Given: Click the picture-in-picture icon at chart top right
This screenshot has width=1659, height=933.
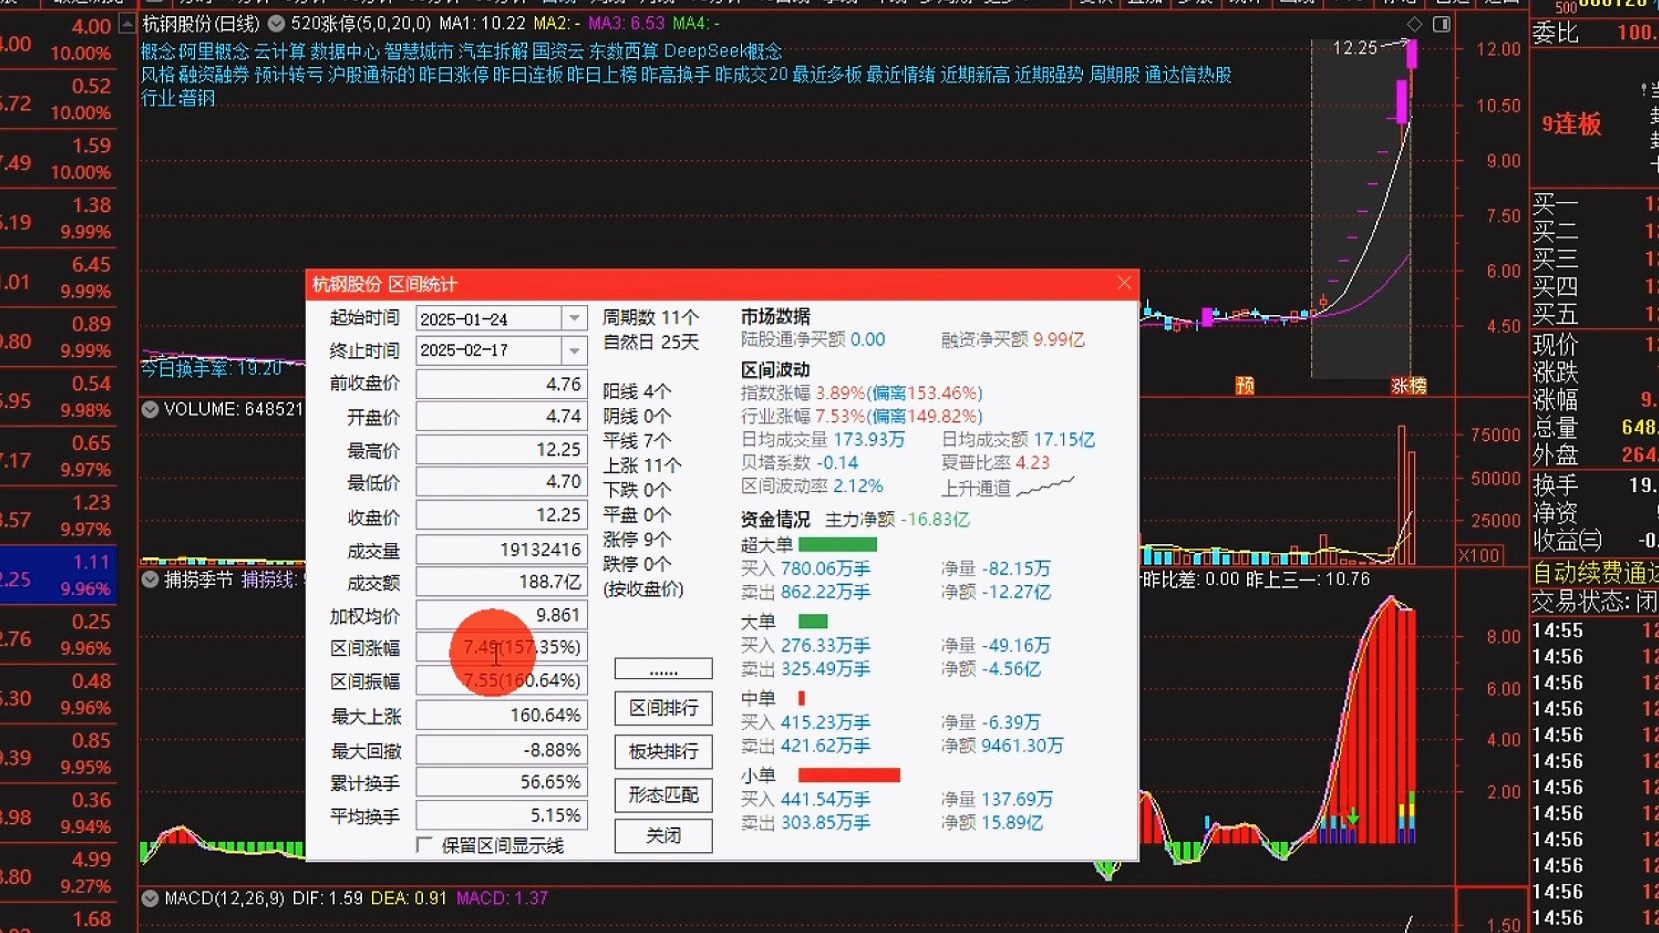Looking at the screenshot, I should tap(1441, 22).
